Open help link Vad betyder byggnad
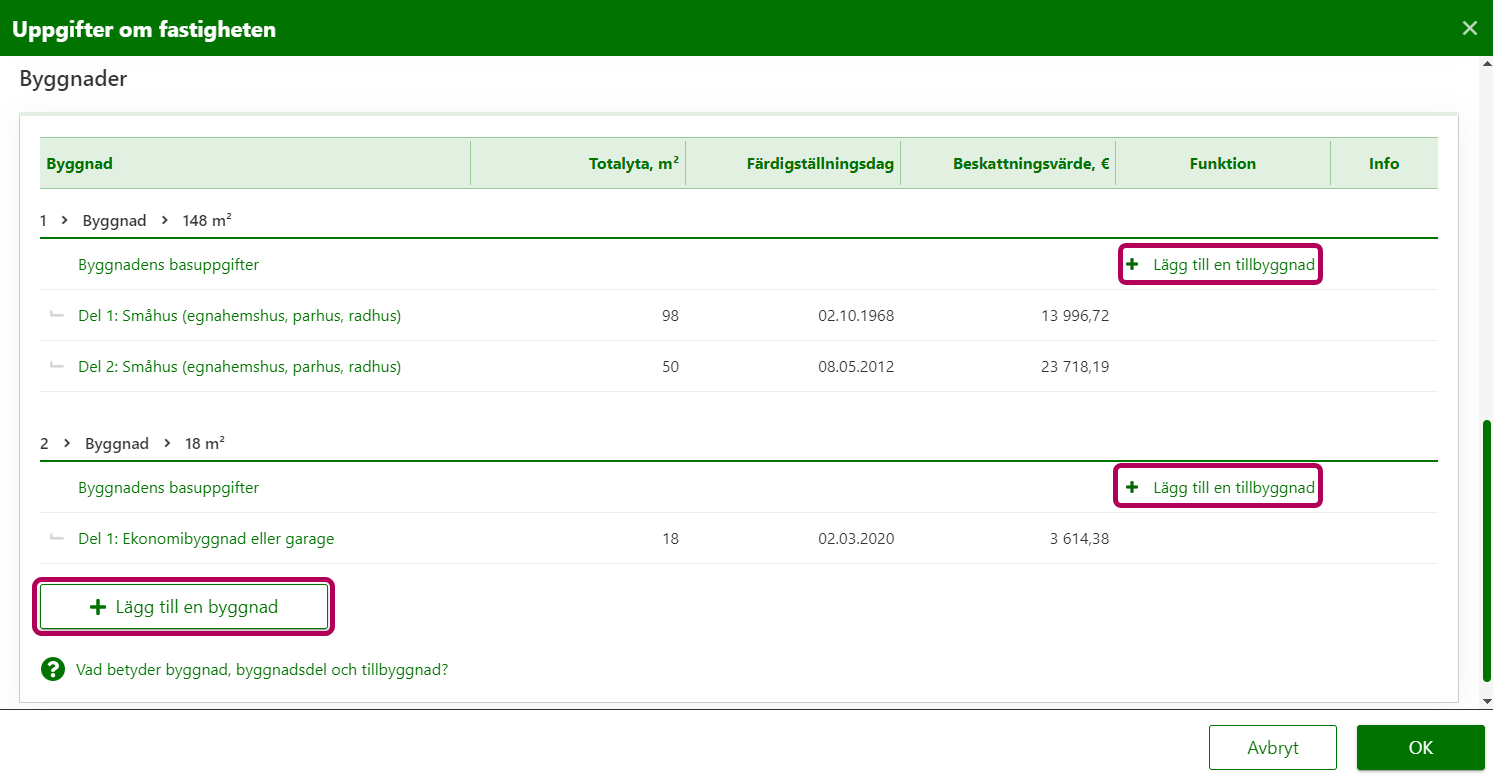Screen dimensions: 1493x777 tap(262, 670)
